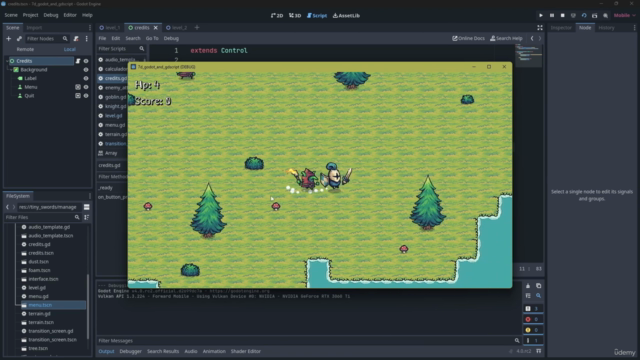The image size is (640, 360).
Task: Open the top Debug menu
Action: [x=51, y=15]
